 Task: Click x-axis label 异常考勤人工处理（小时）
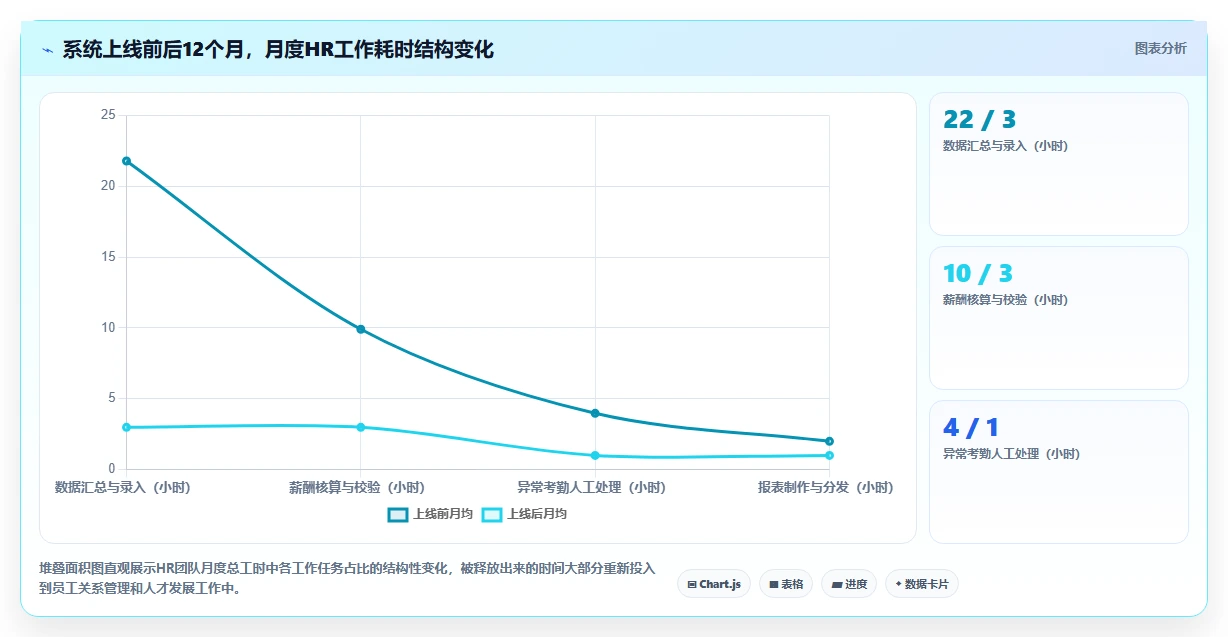tap(591, 488)
